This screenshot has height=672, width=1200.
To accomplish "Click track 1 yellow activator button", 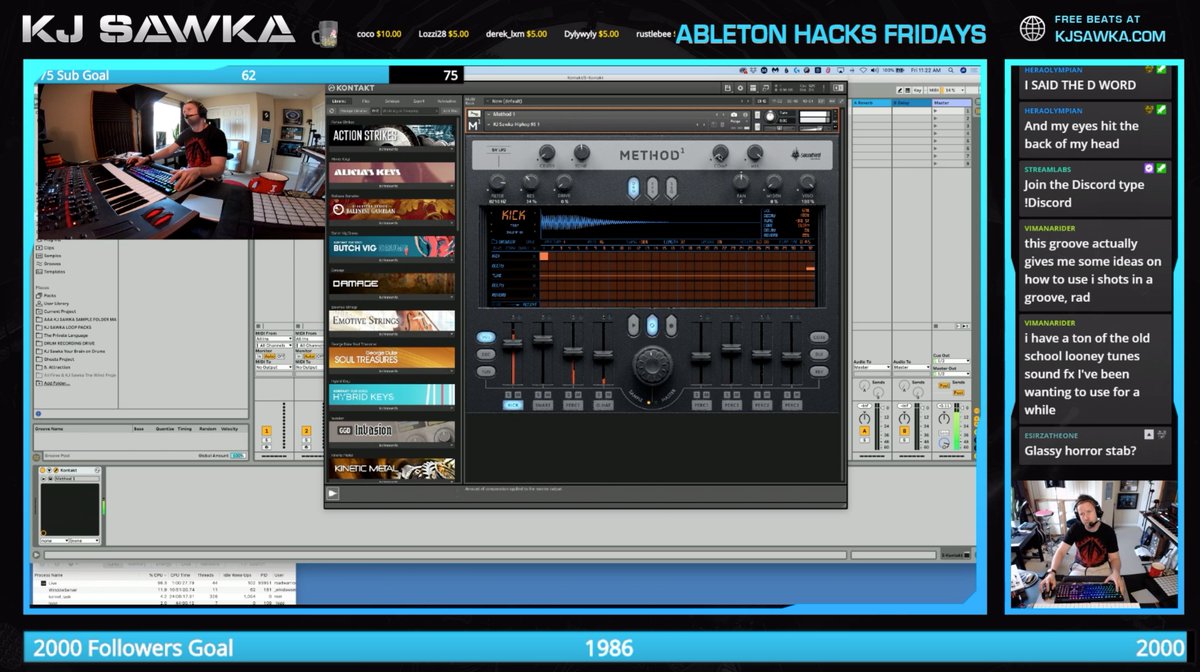I will pyautogui.click(x=266, y=430).
